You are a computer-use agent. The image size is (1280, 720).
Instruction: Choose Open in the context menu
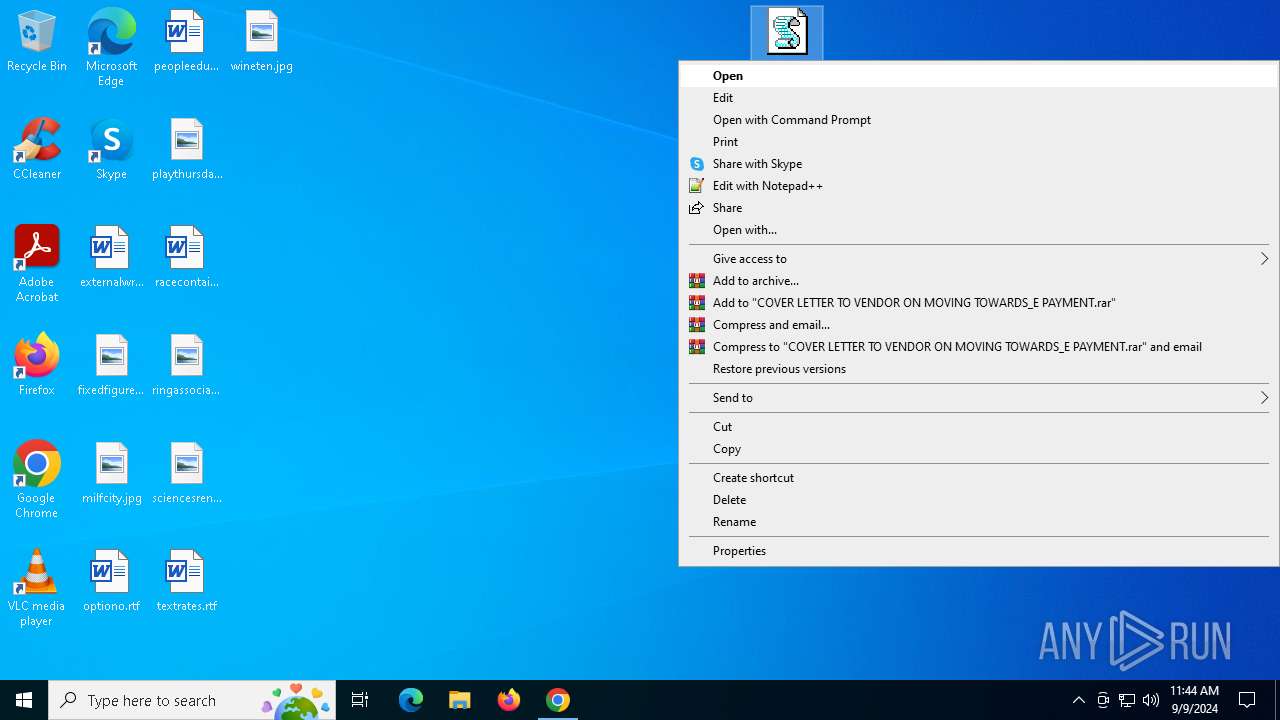click(979, 76)
